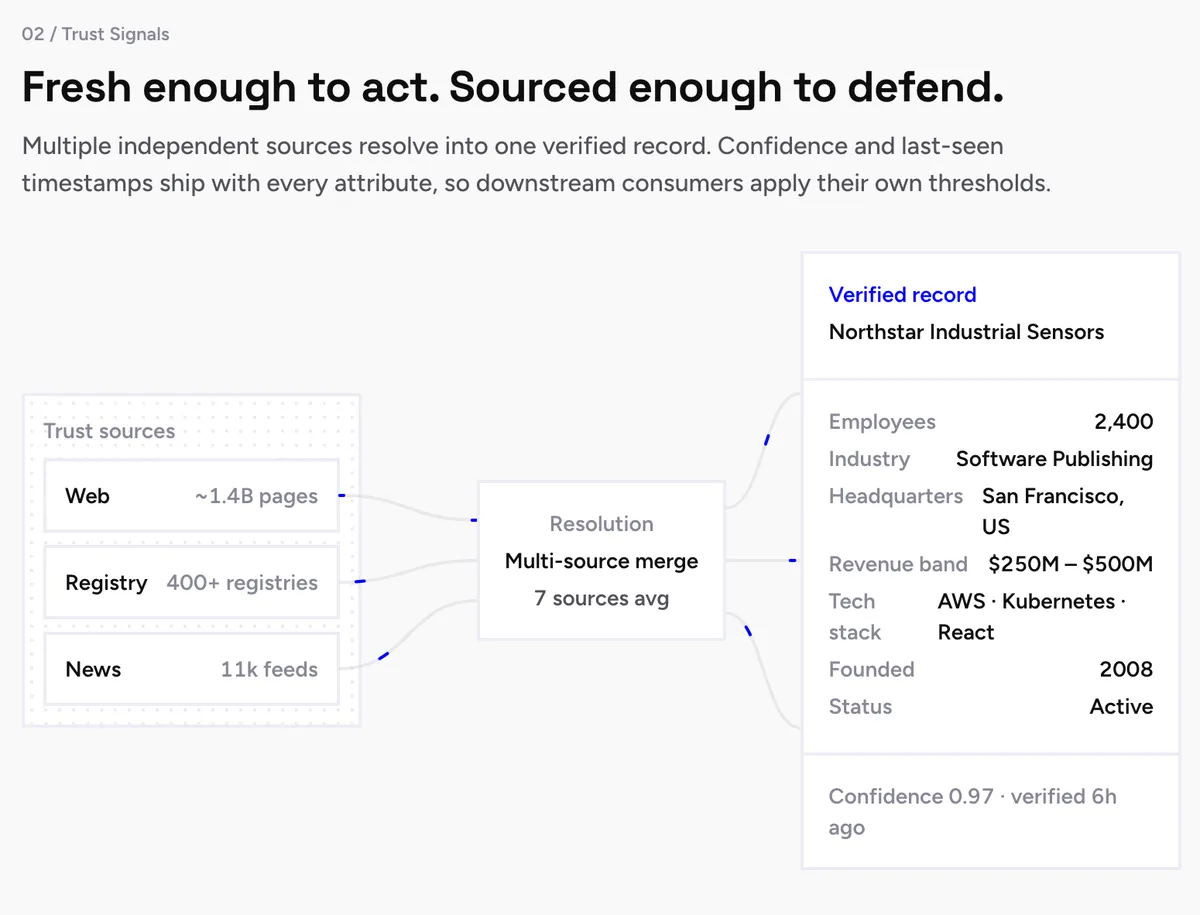This screenshot has width=1200, height=915.
Task: Click the "Revenue band" field label
Action: 898,564
